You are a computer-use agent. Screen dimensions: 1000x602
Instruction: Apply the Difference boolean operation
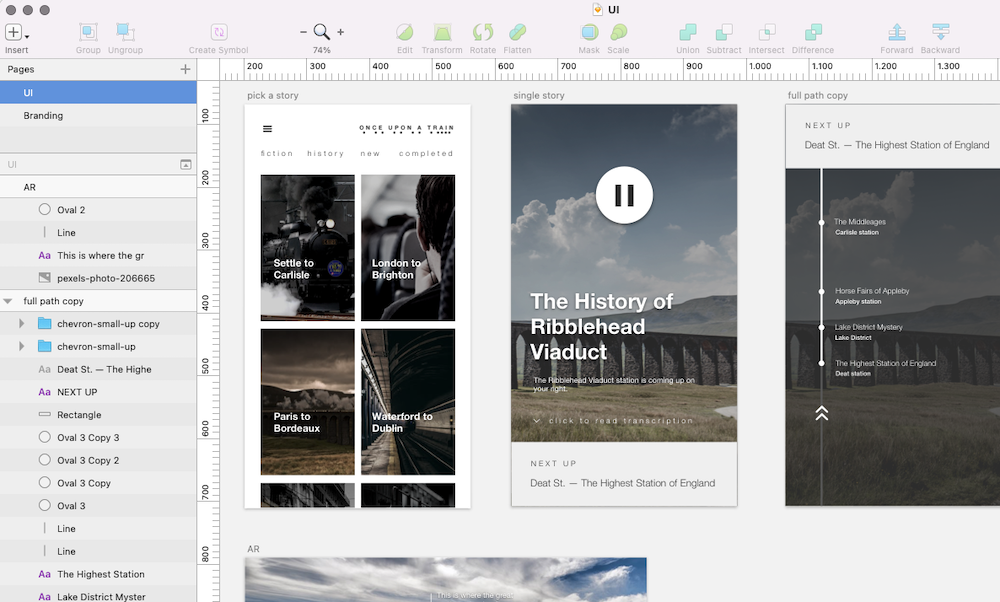813,32
